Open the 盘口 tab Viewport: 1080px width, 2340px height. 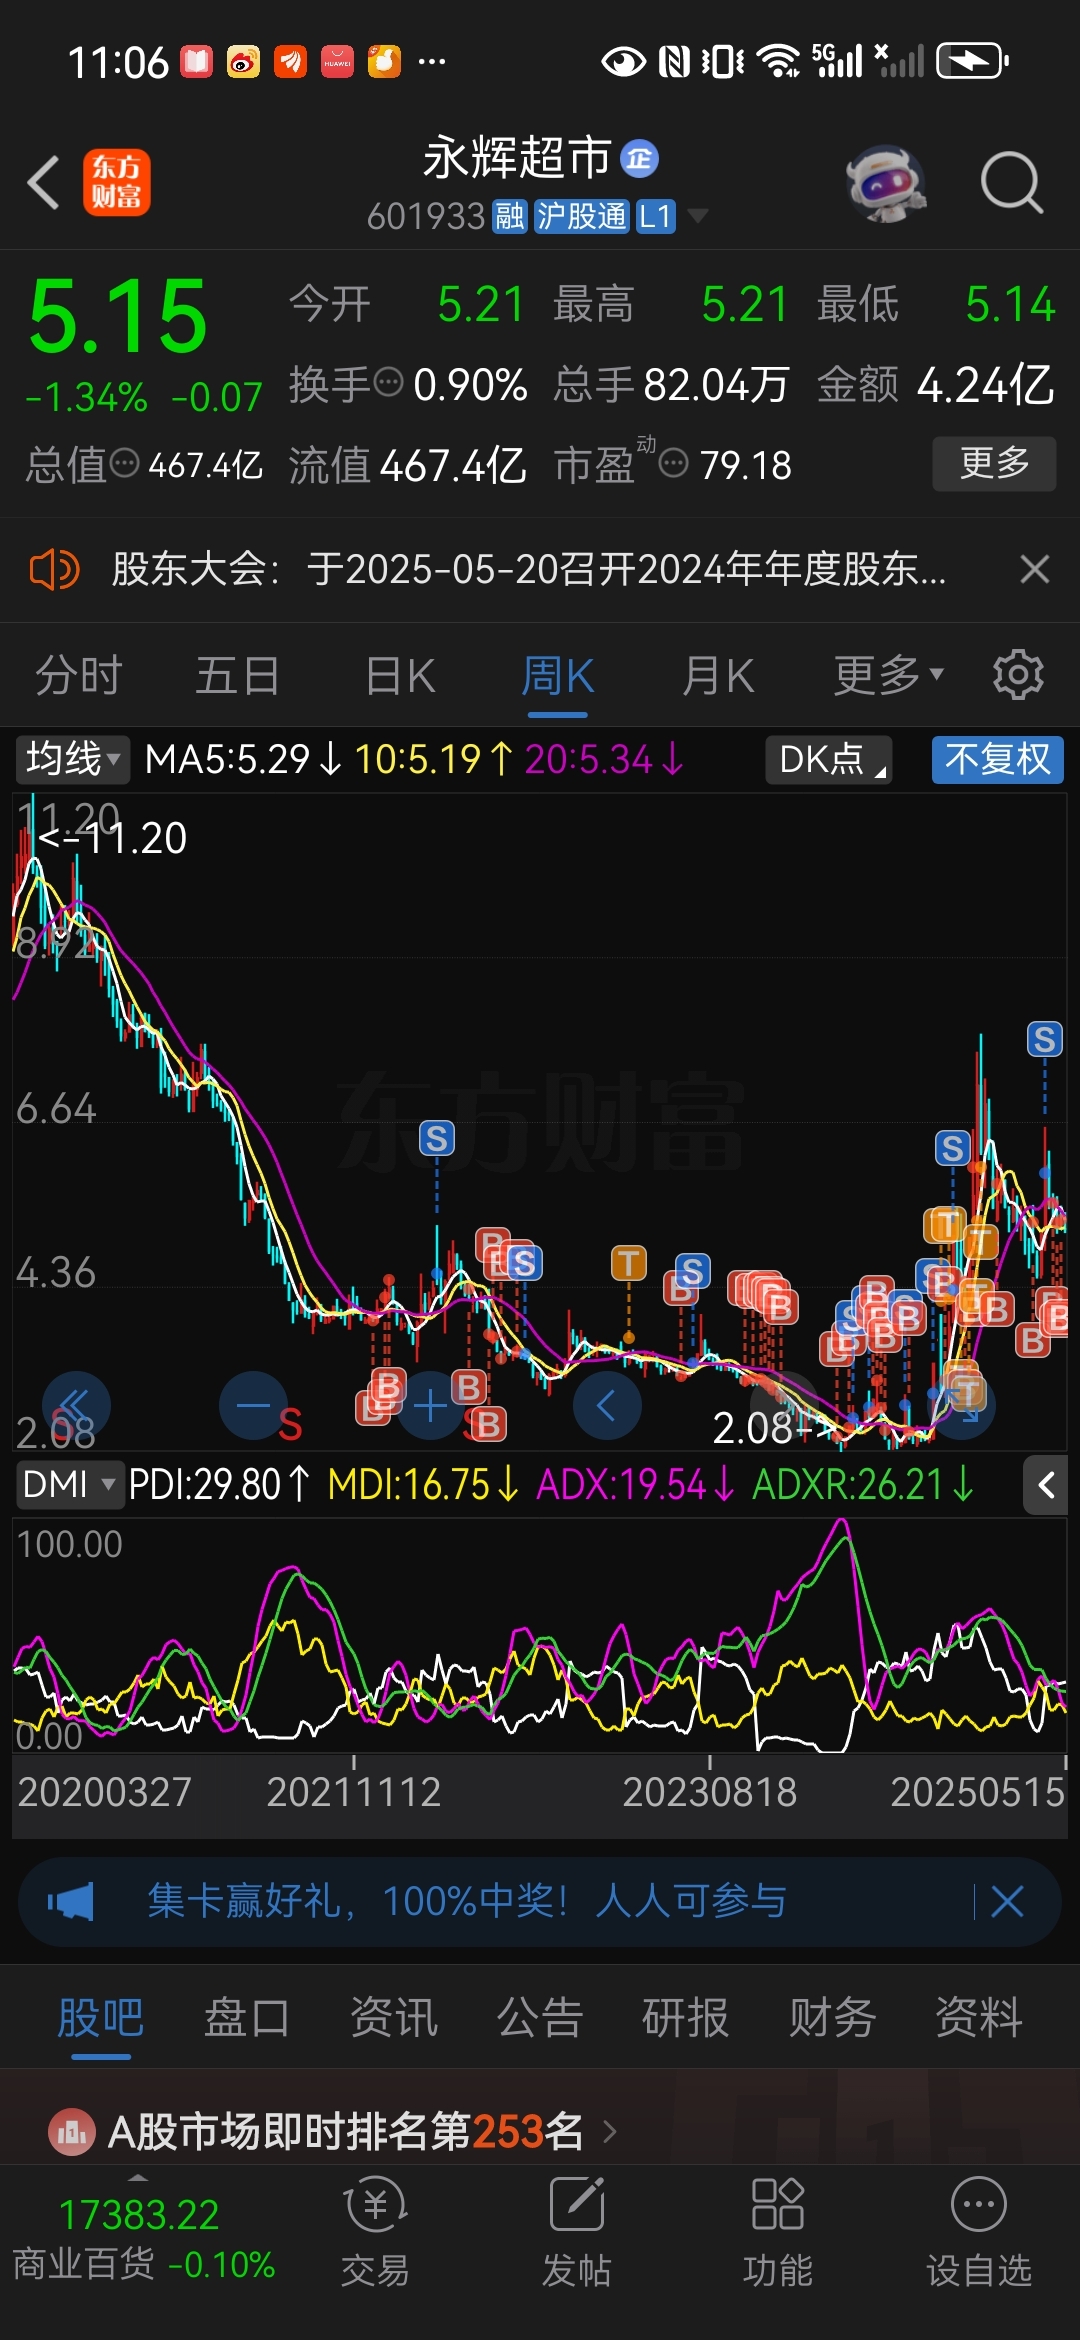pos(247,2018)
